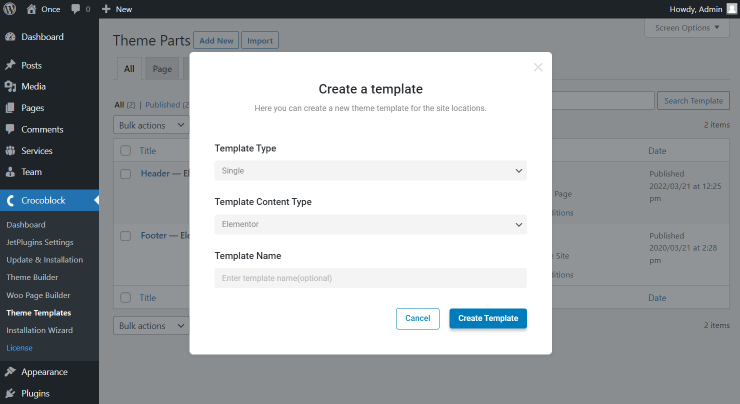
Task: Open the Once site home icon
Action: click(31, 9)
